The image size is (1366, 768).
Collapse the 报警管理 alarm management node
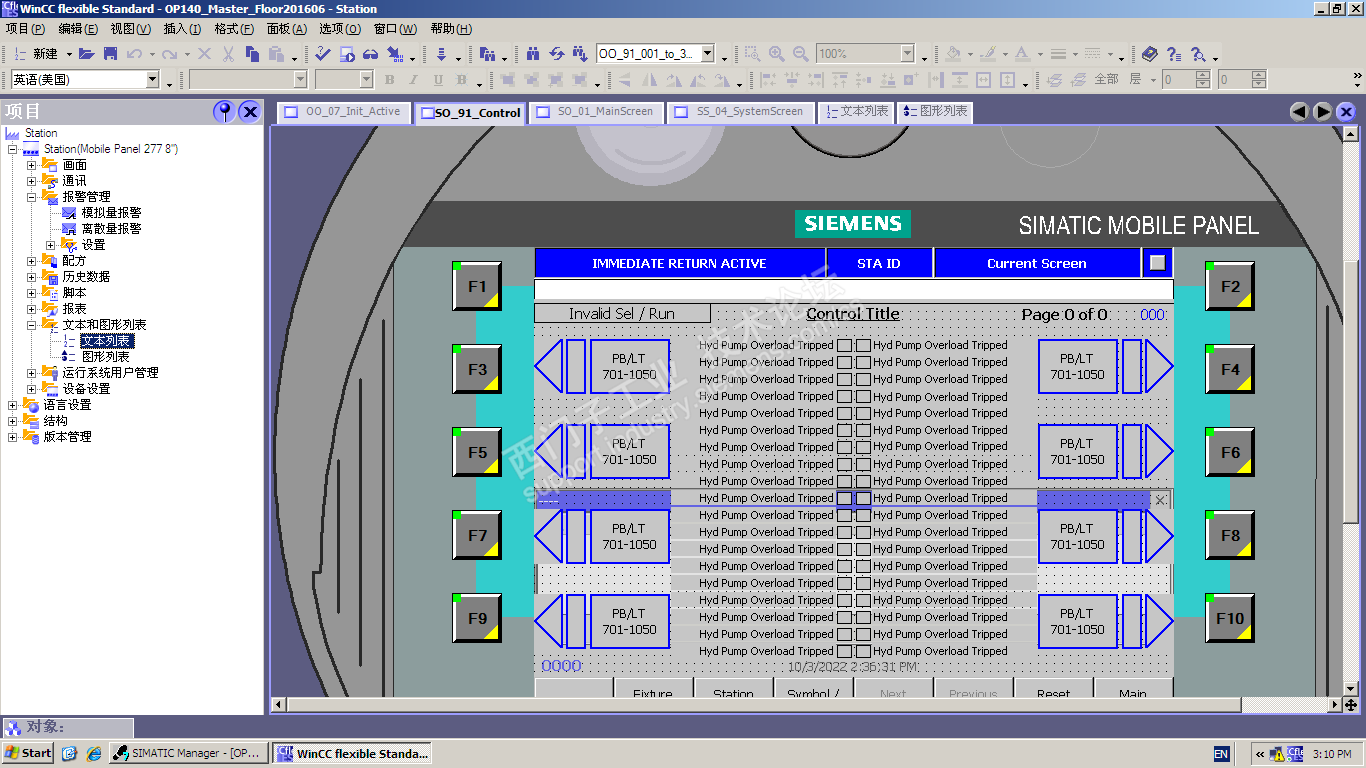point(32,197)
